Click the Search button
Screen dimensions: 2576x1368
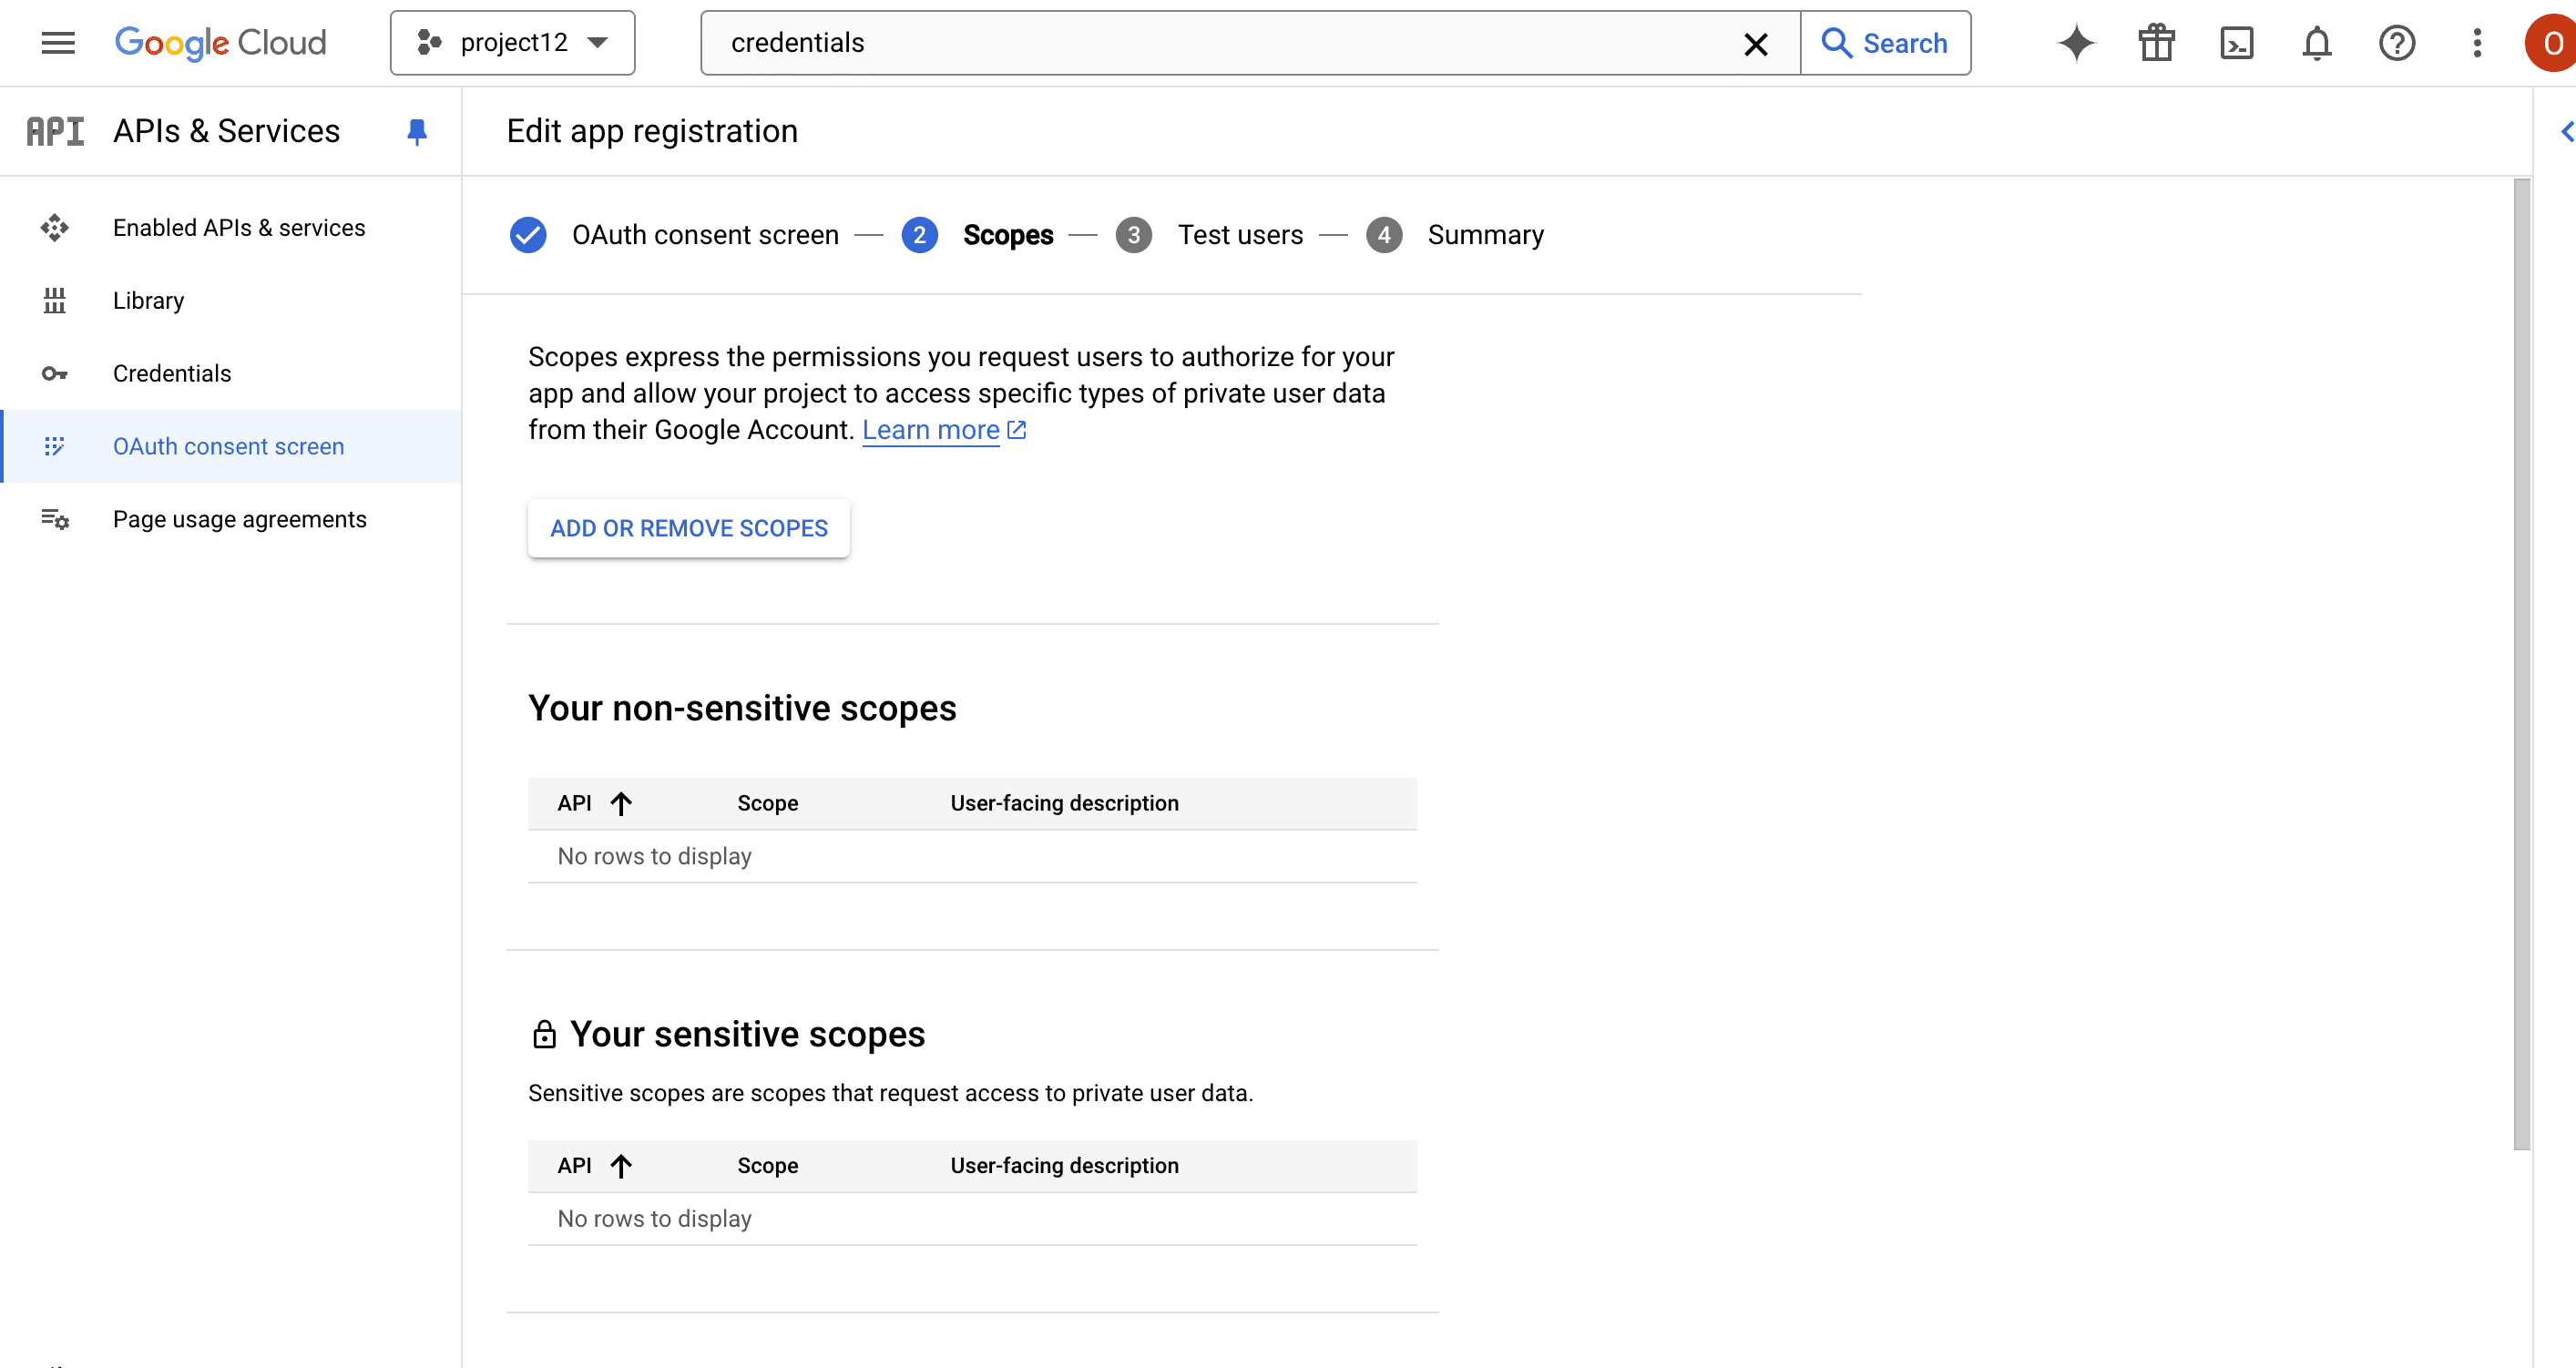coord(1886,43)
